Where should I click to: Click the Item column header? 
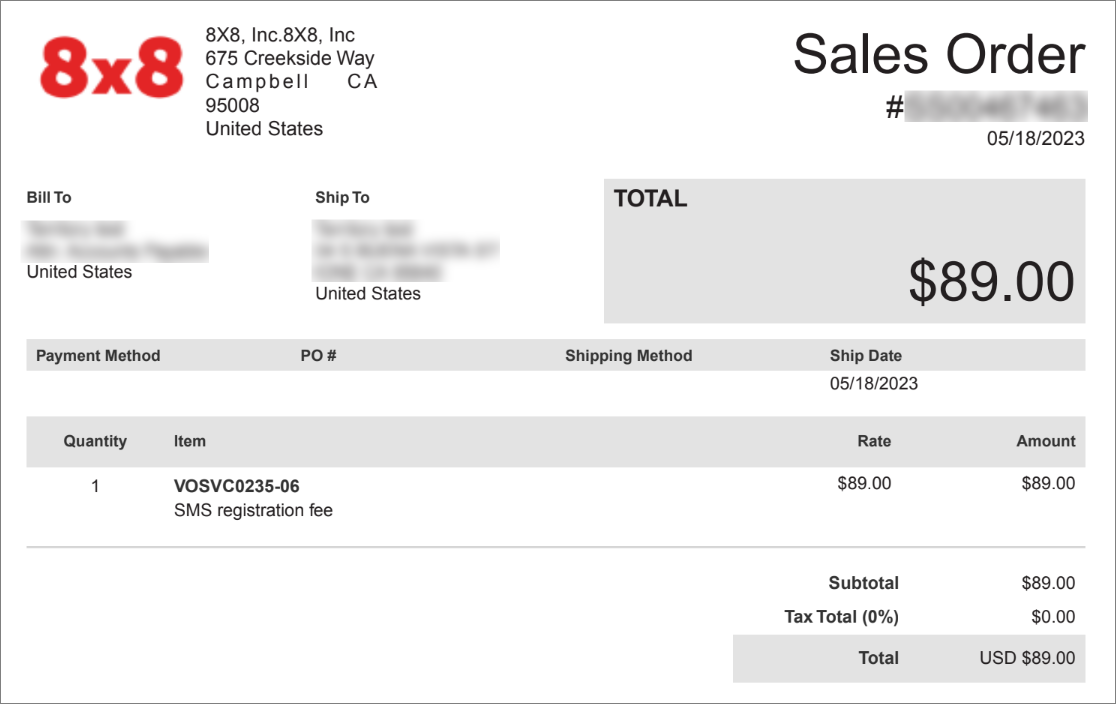[190, 441]
